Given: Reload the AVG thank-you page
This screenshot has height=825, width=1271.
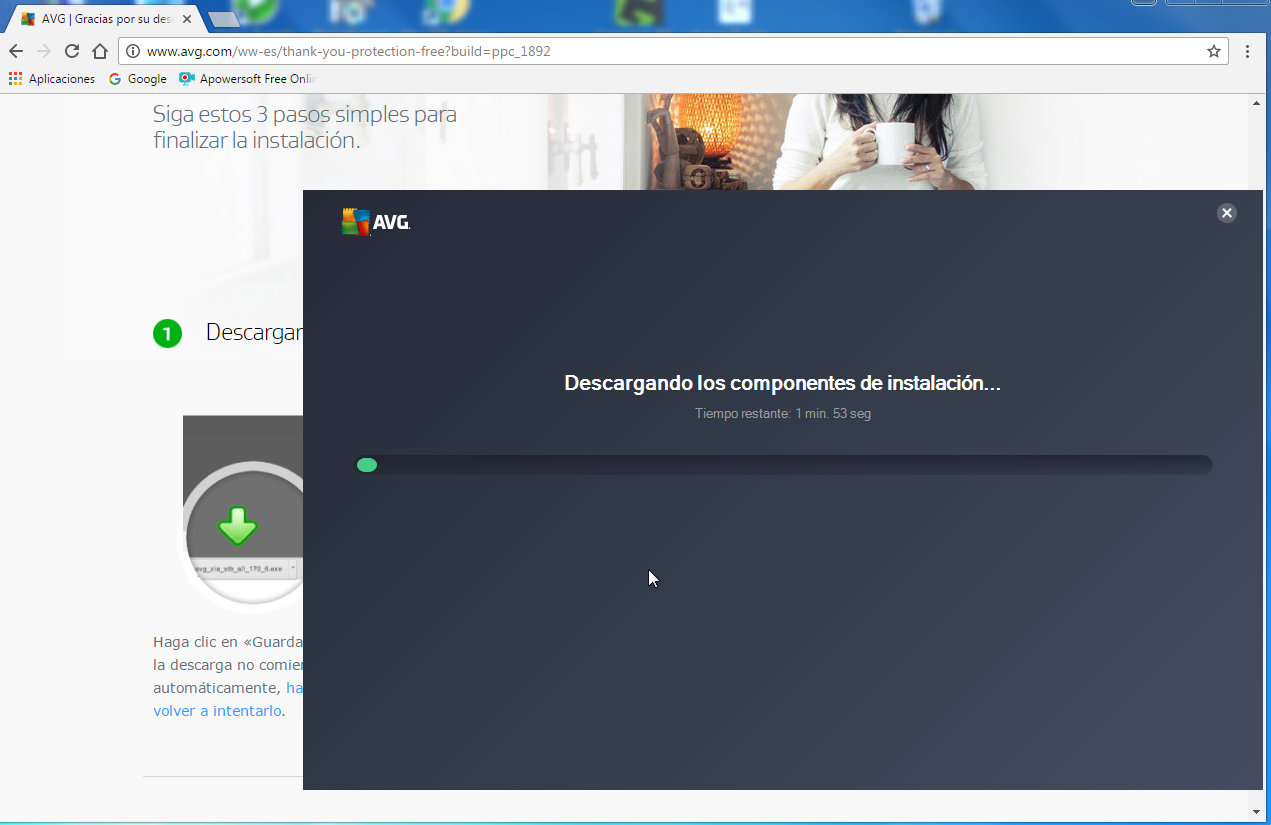Looking at the screenshot, I should pyautogui.click(x=72, y=51).
